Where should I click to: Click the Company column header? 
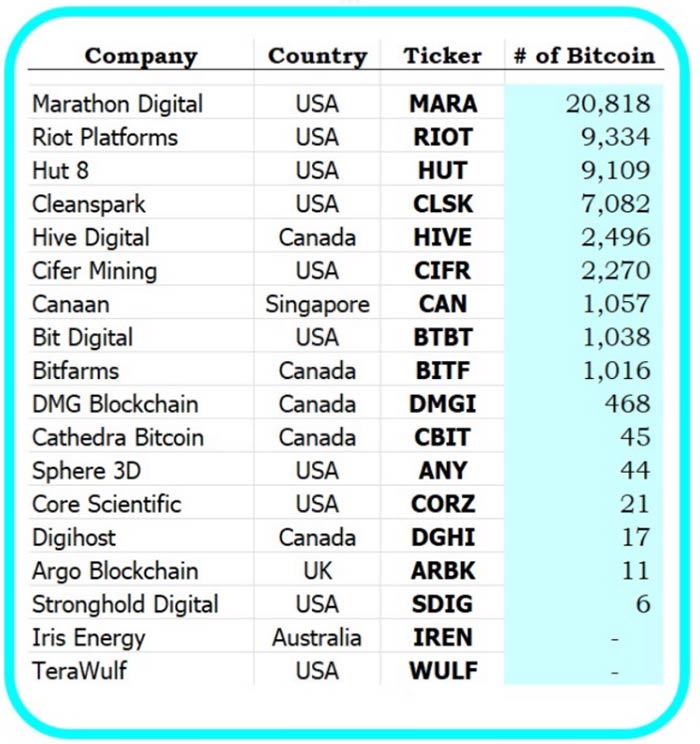coord(140,56)
